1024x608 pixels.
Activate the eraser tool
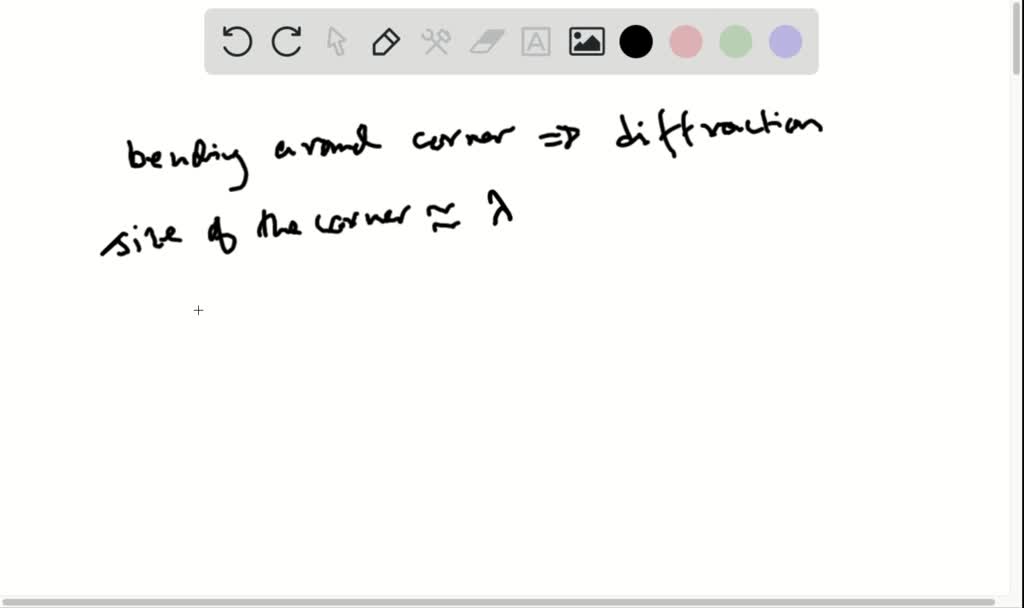pyautogui.click(x=487, y=42)
